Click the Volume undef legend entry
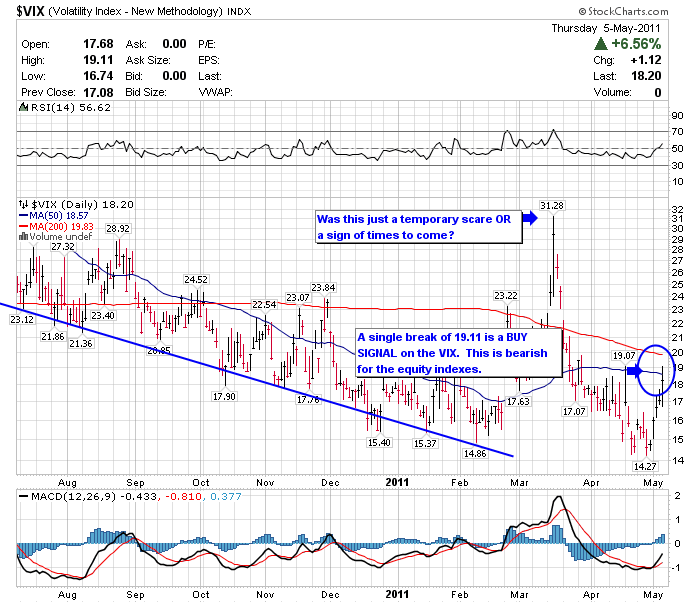The width and height of the screenshot is (700, 603). point(61,237)
